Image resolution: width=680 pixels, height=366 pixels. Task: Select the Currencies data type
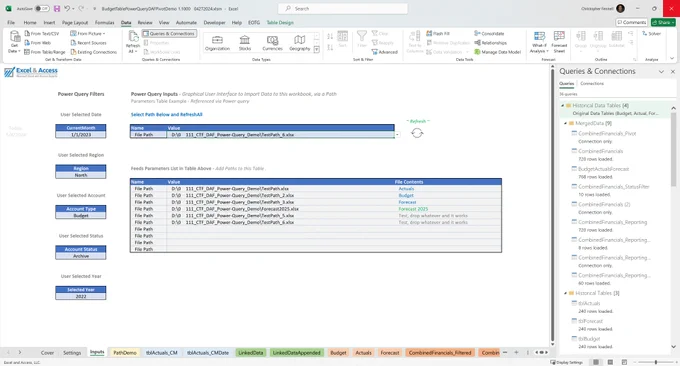[272, 43]
